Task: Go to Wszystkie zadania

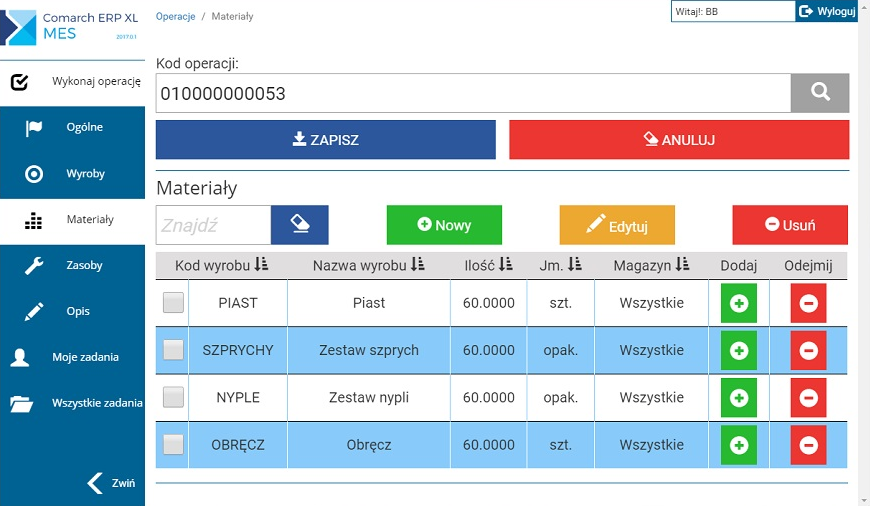Action: (72, 403)
